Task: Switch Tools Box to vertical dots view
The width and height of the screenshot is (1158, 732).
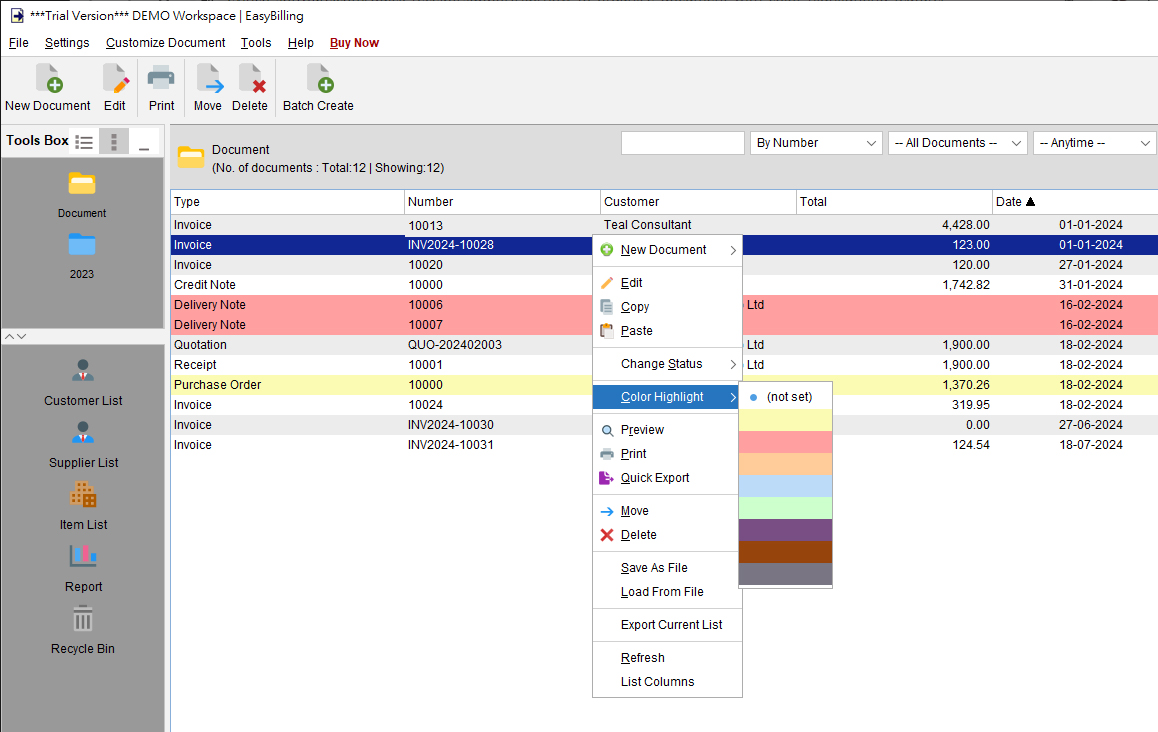Action: point(114,142)
